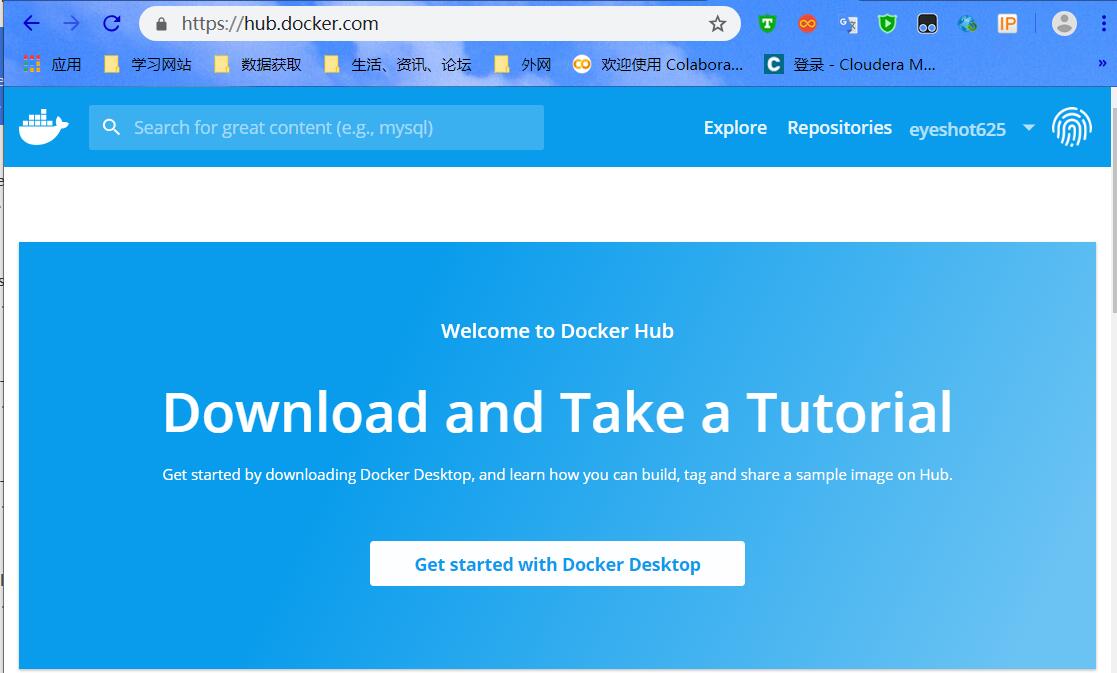Open the 数据获取 bookmark folder

[258, 65]
